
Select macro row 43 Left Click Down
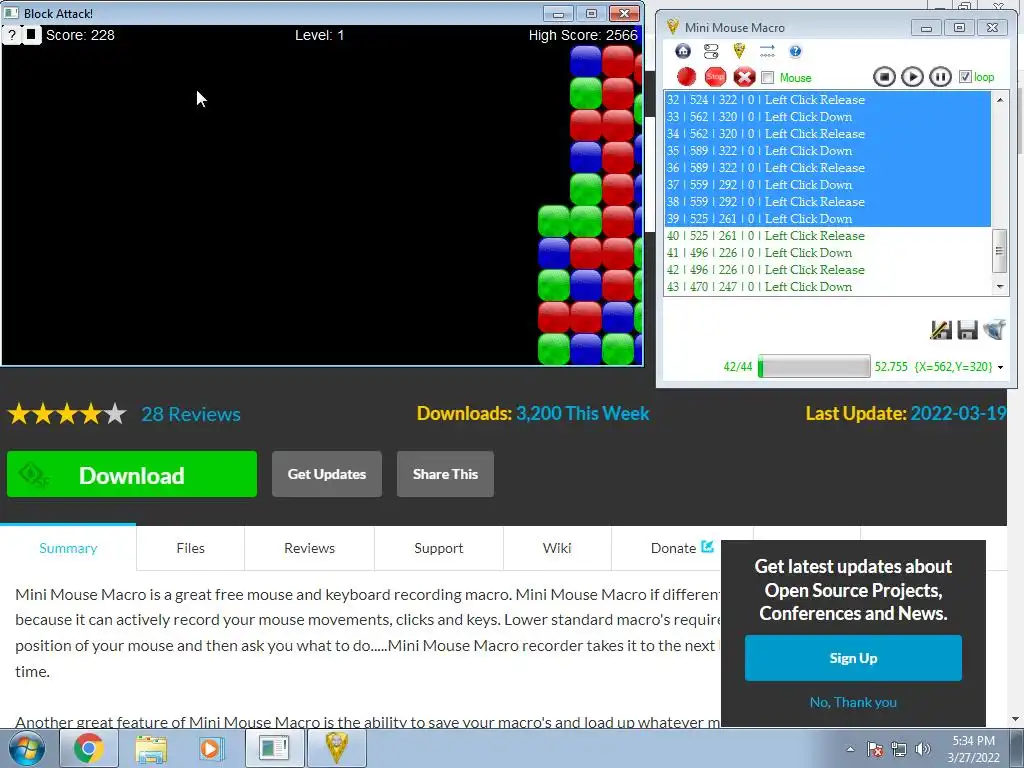[827, 287]
